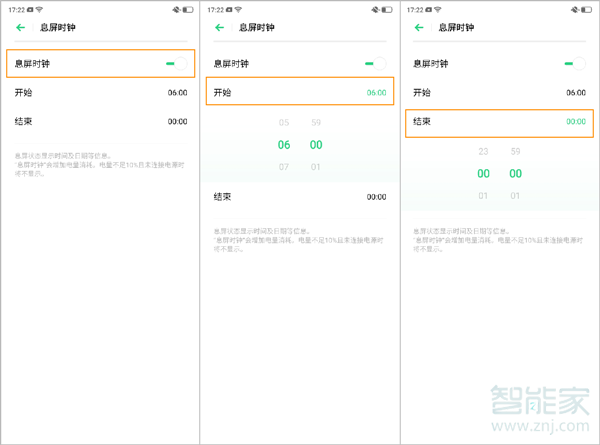Select hour 23 in right time picker
600x445 pixels.
pyautogui.click(x=484, y=152)
